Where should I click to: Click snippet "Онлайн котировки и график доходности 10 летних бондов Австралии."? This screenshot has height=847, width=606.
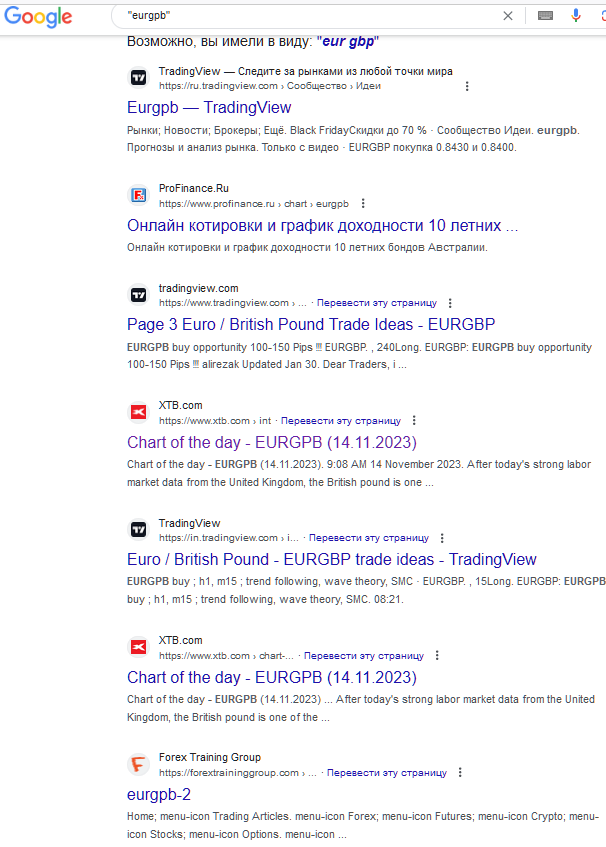coord(307,247)
